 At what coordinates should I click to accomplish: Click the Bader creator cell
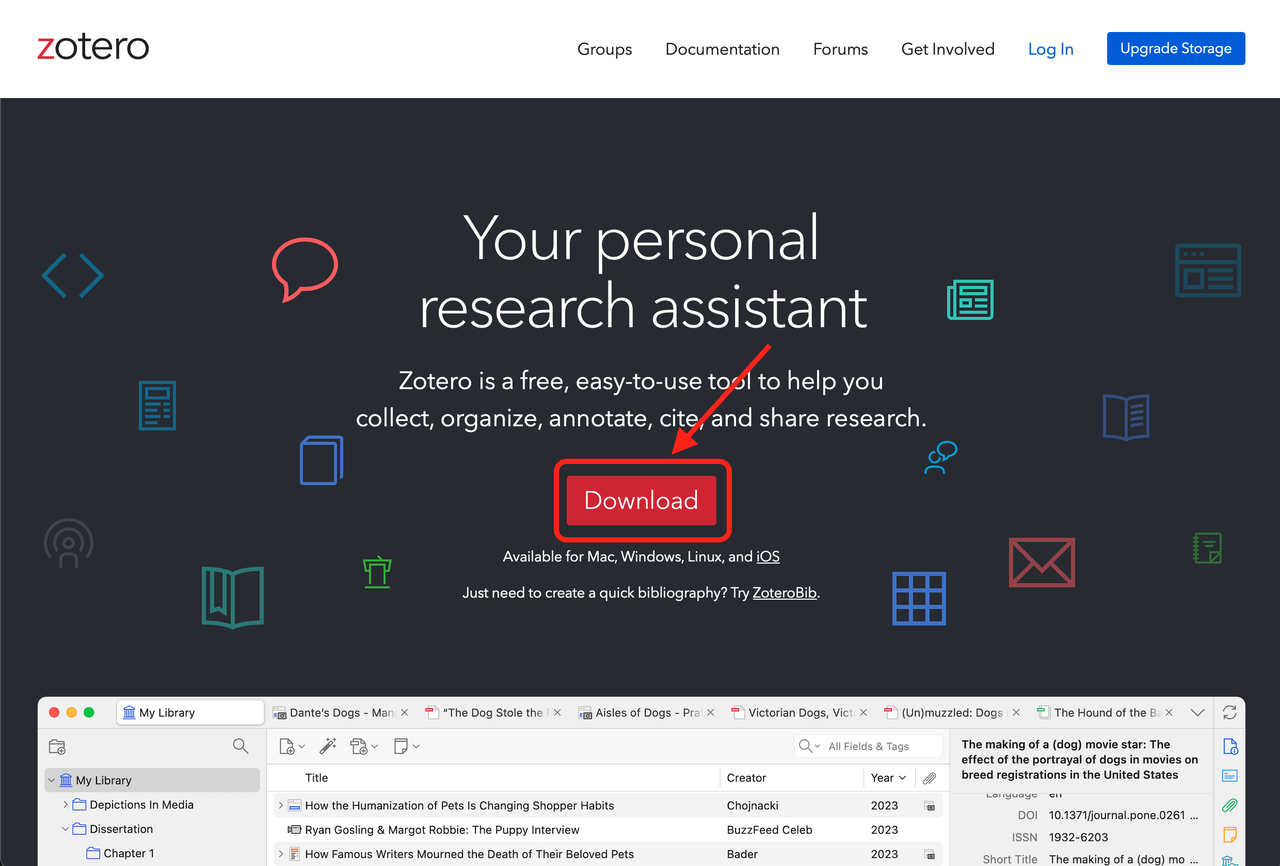click(x=742, y=854)
